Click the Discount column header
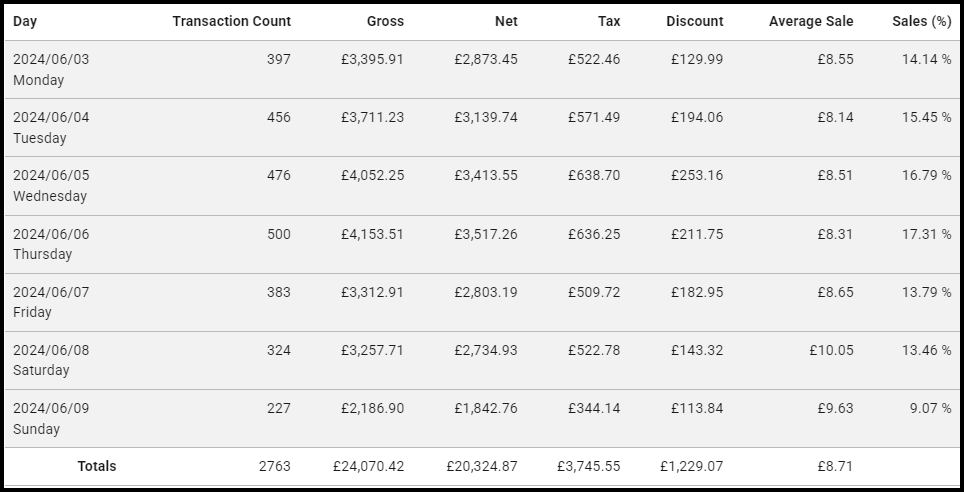 [695, 21]
